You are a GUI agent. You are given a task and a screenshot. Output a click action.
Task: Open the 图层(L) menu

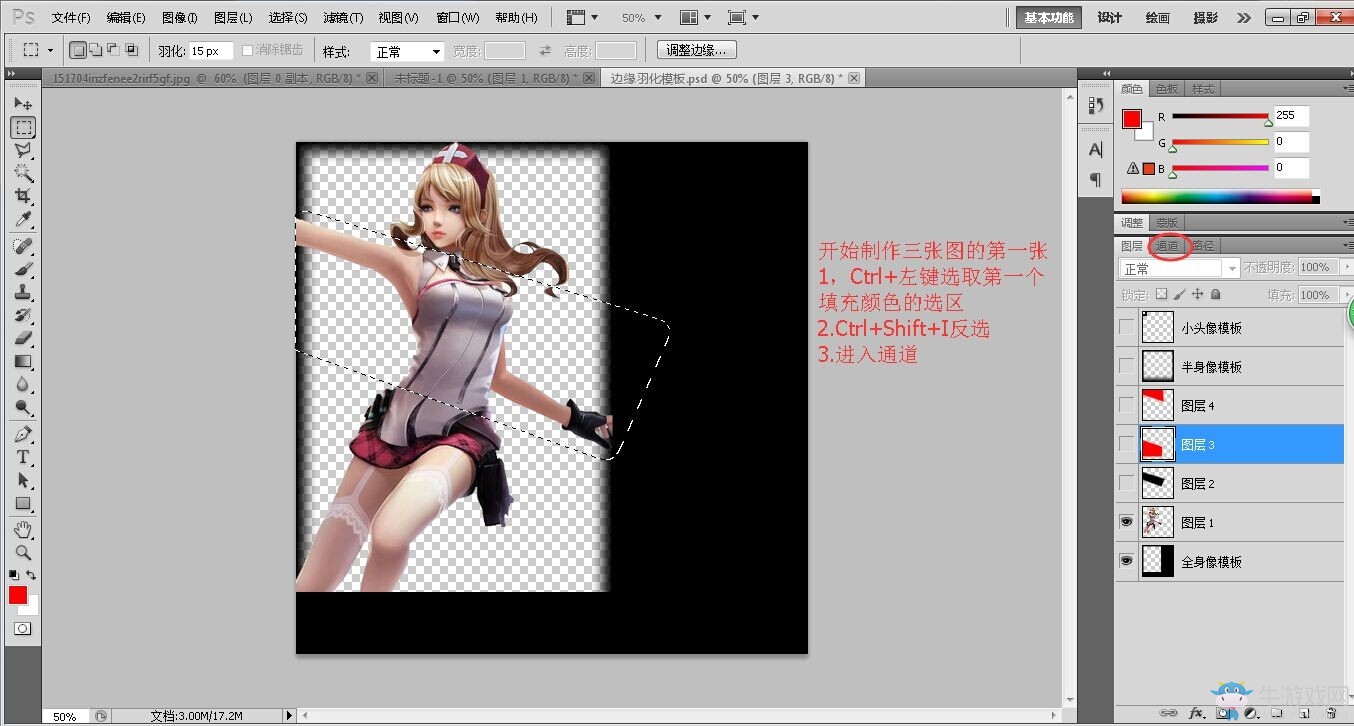tap(233, 18)
